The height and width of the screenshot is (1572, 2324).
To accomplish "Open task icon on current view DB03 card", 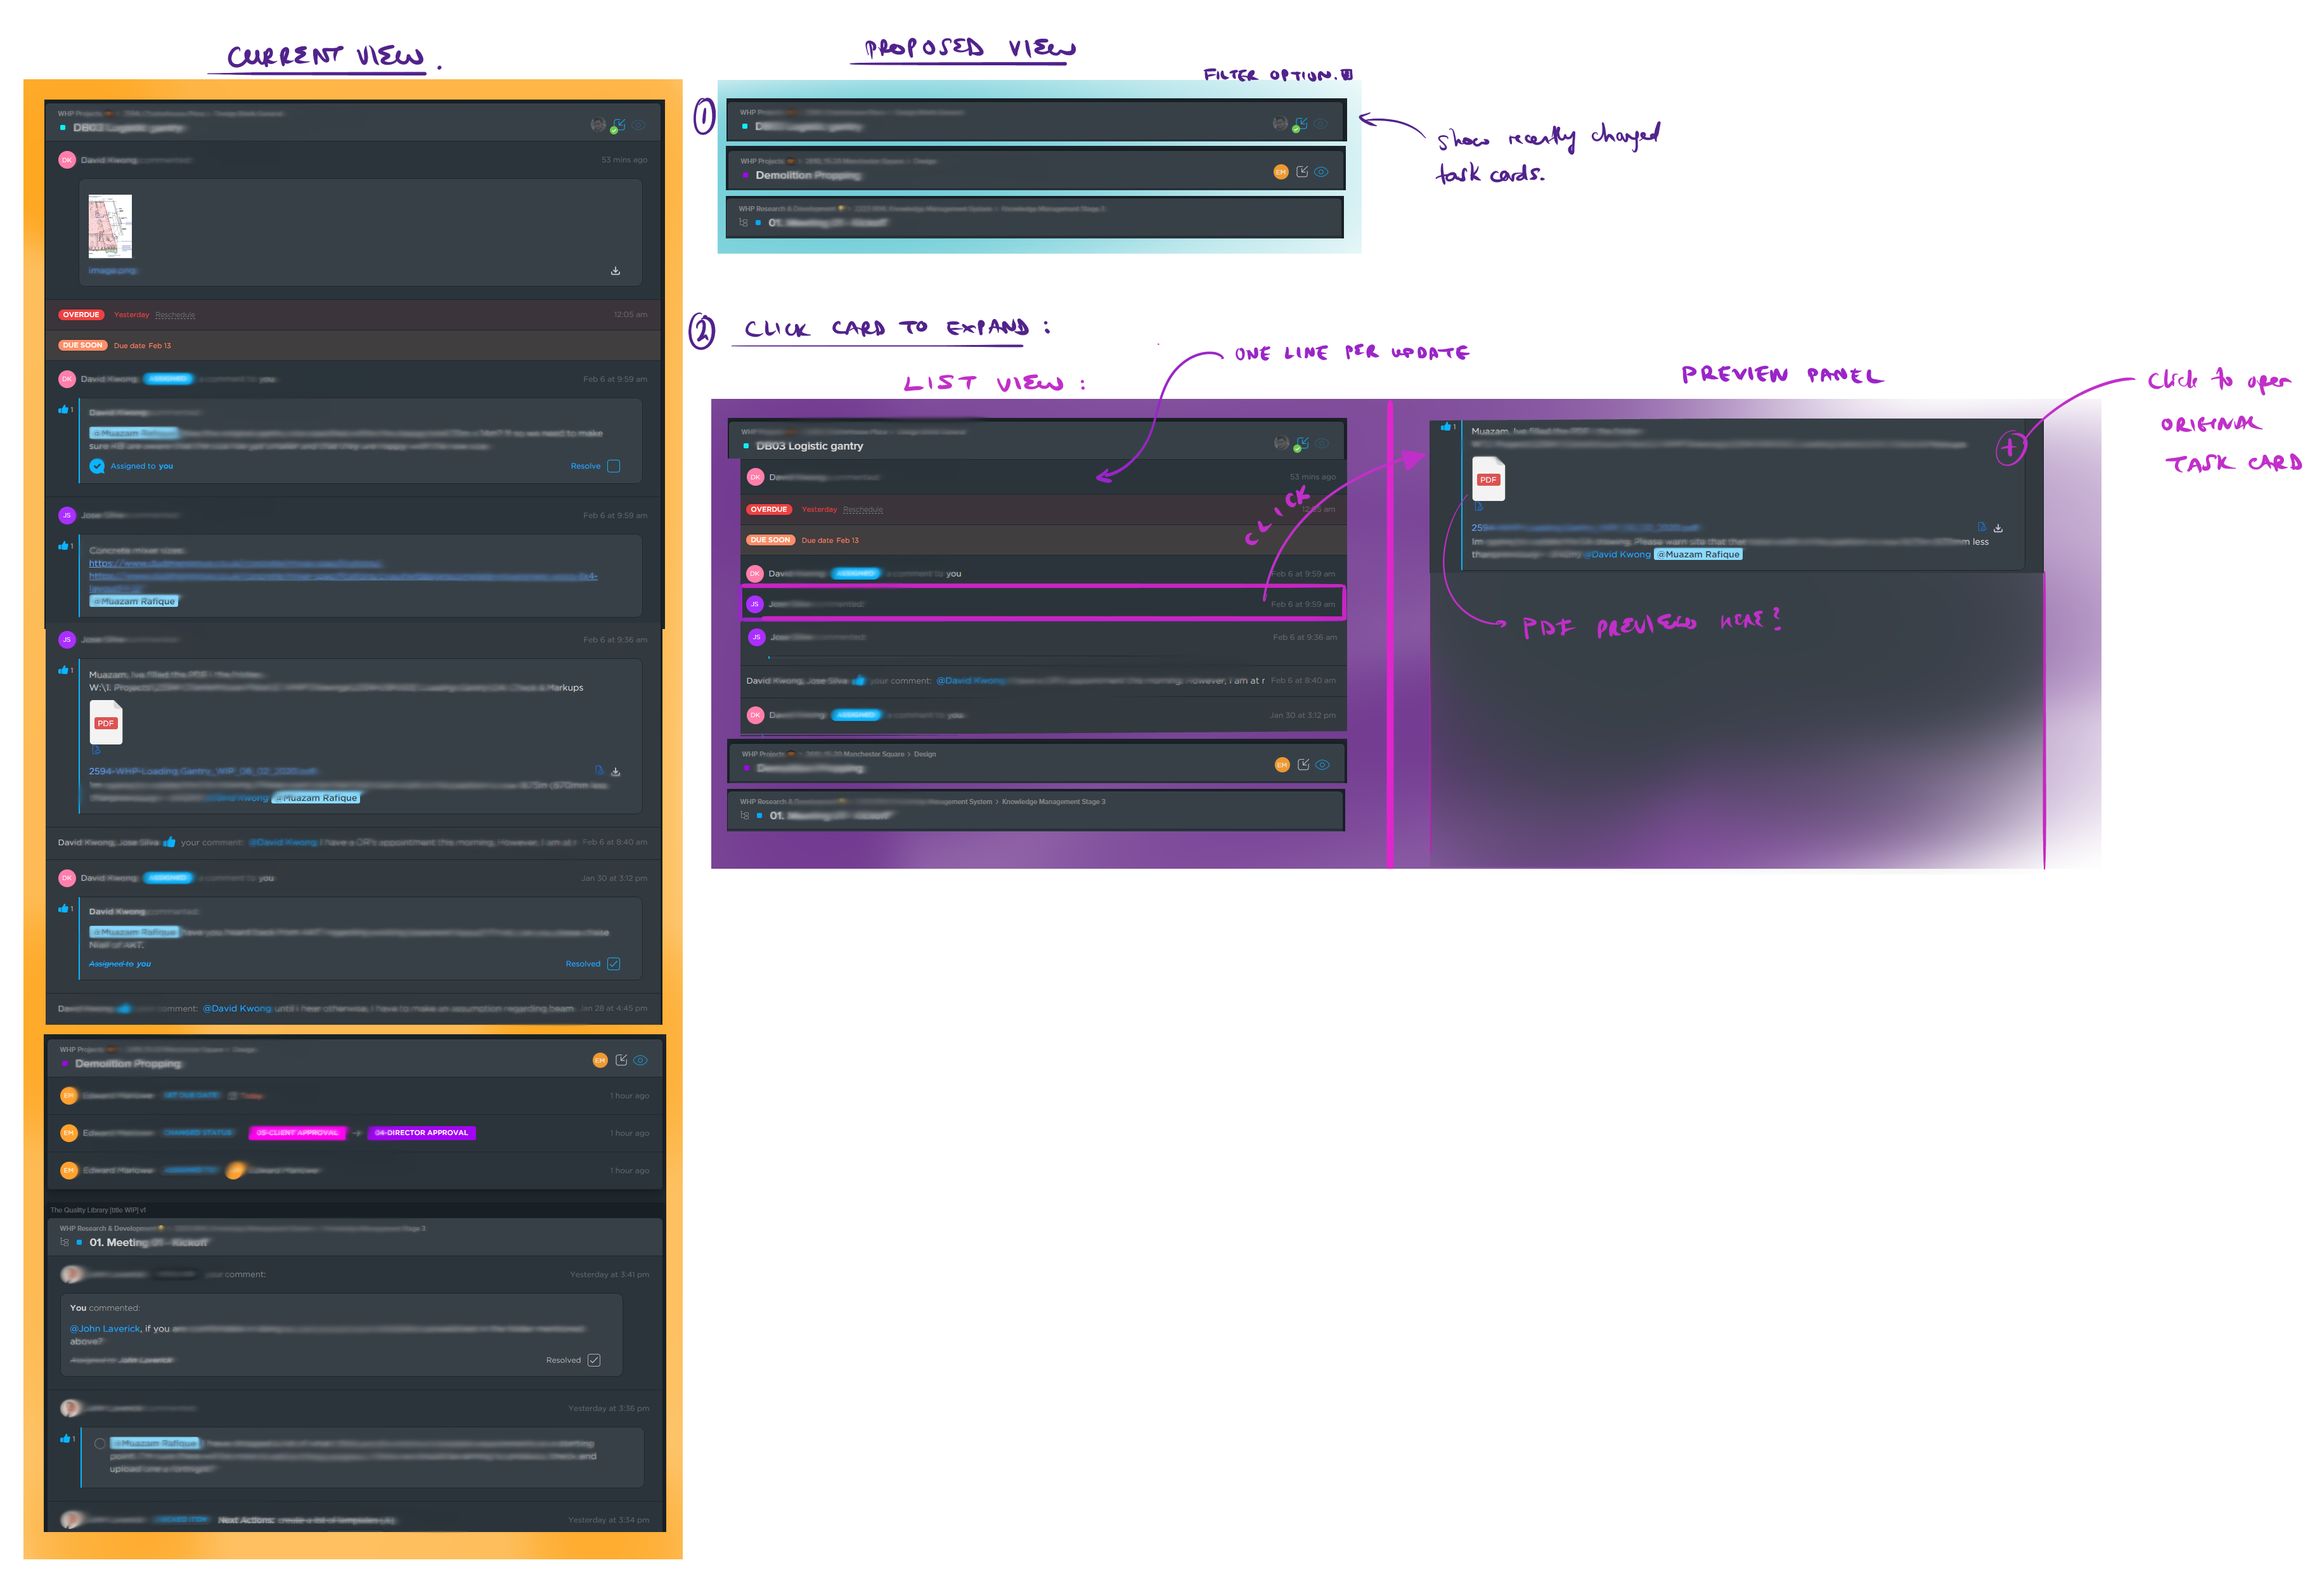I will [x=619, y=125].
